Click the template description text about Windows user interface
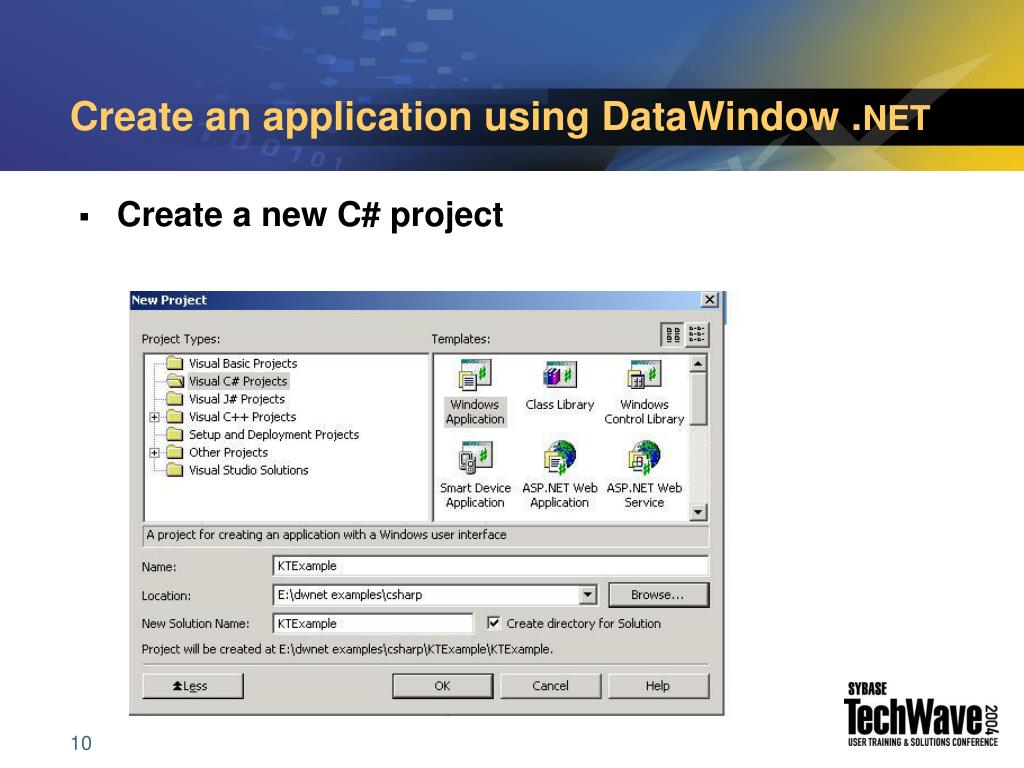This screenshot has height=768, width=1024. pos(326,534)
